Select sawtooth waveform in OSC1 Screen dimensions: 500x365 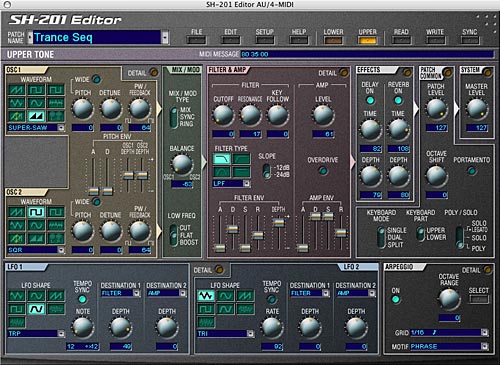17,90
